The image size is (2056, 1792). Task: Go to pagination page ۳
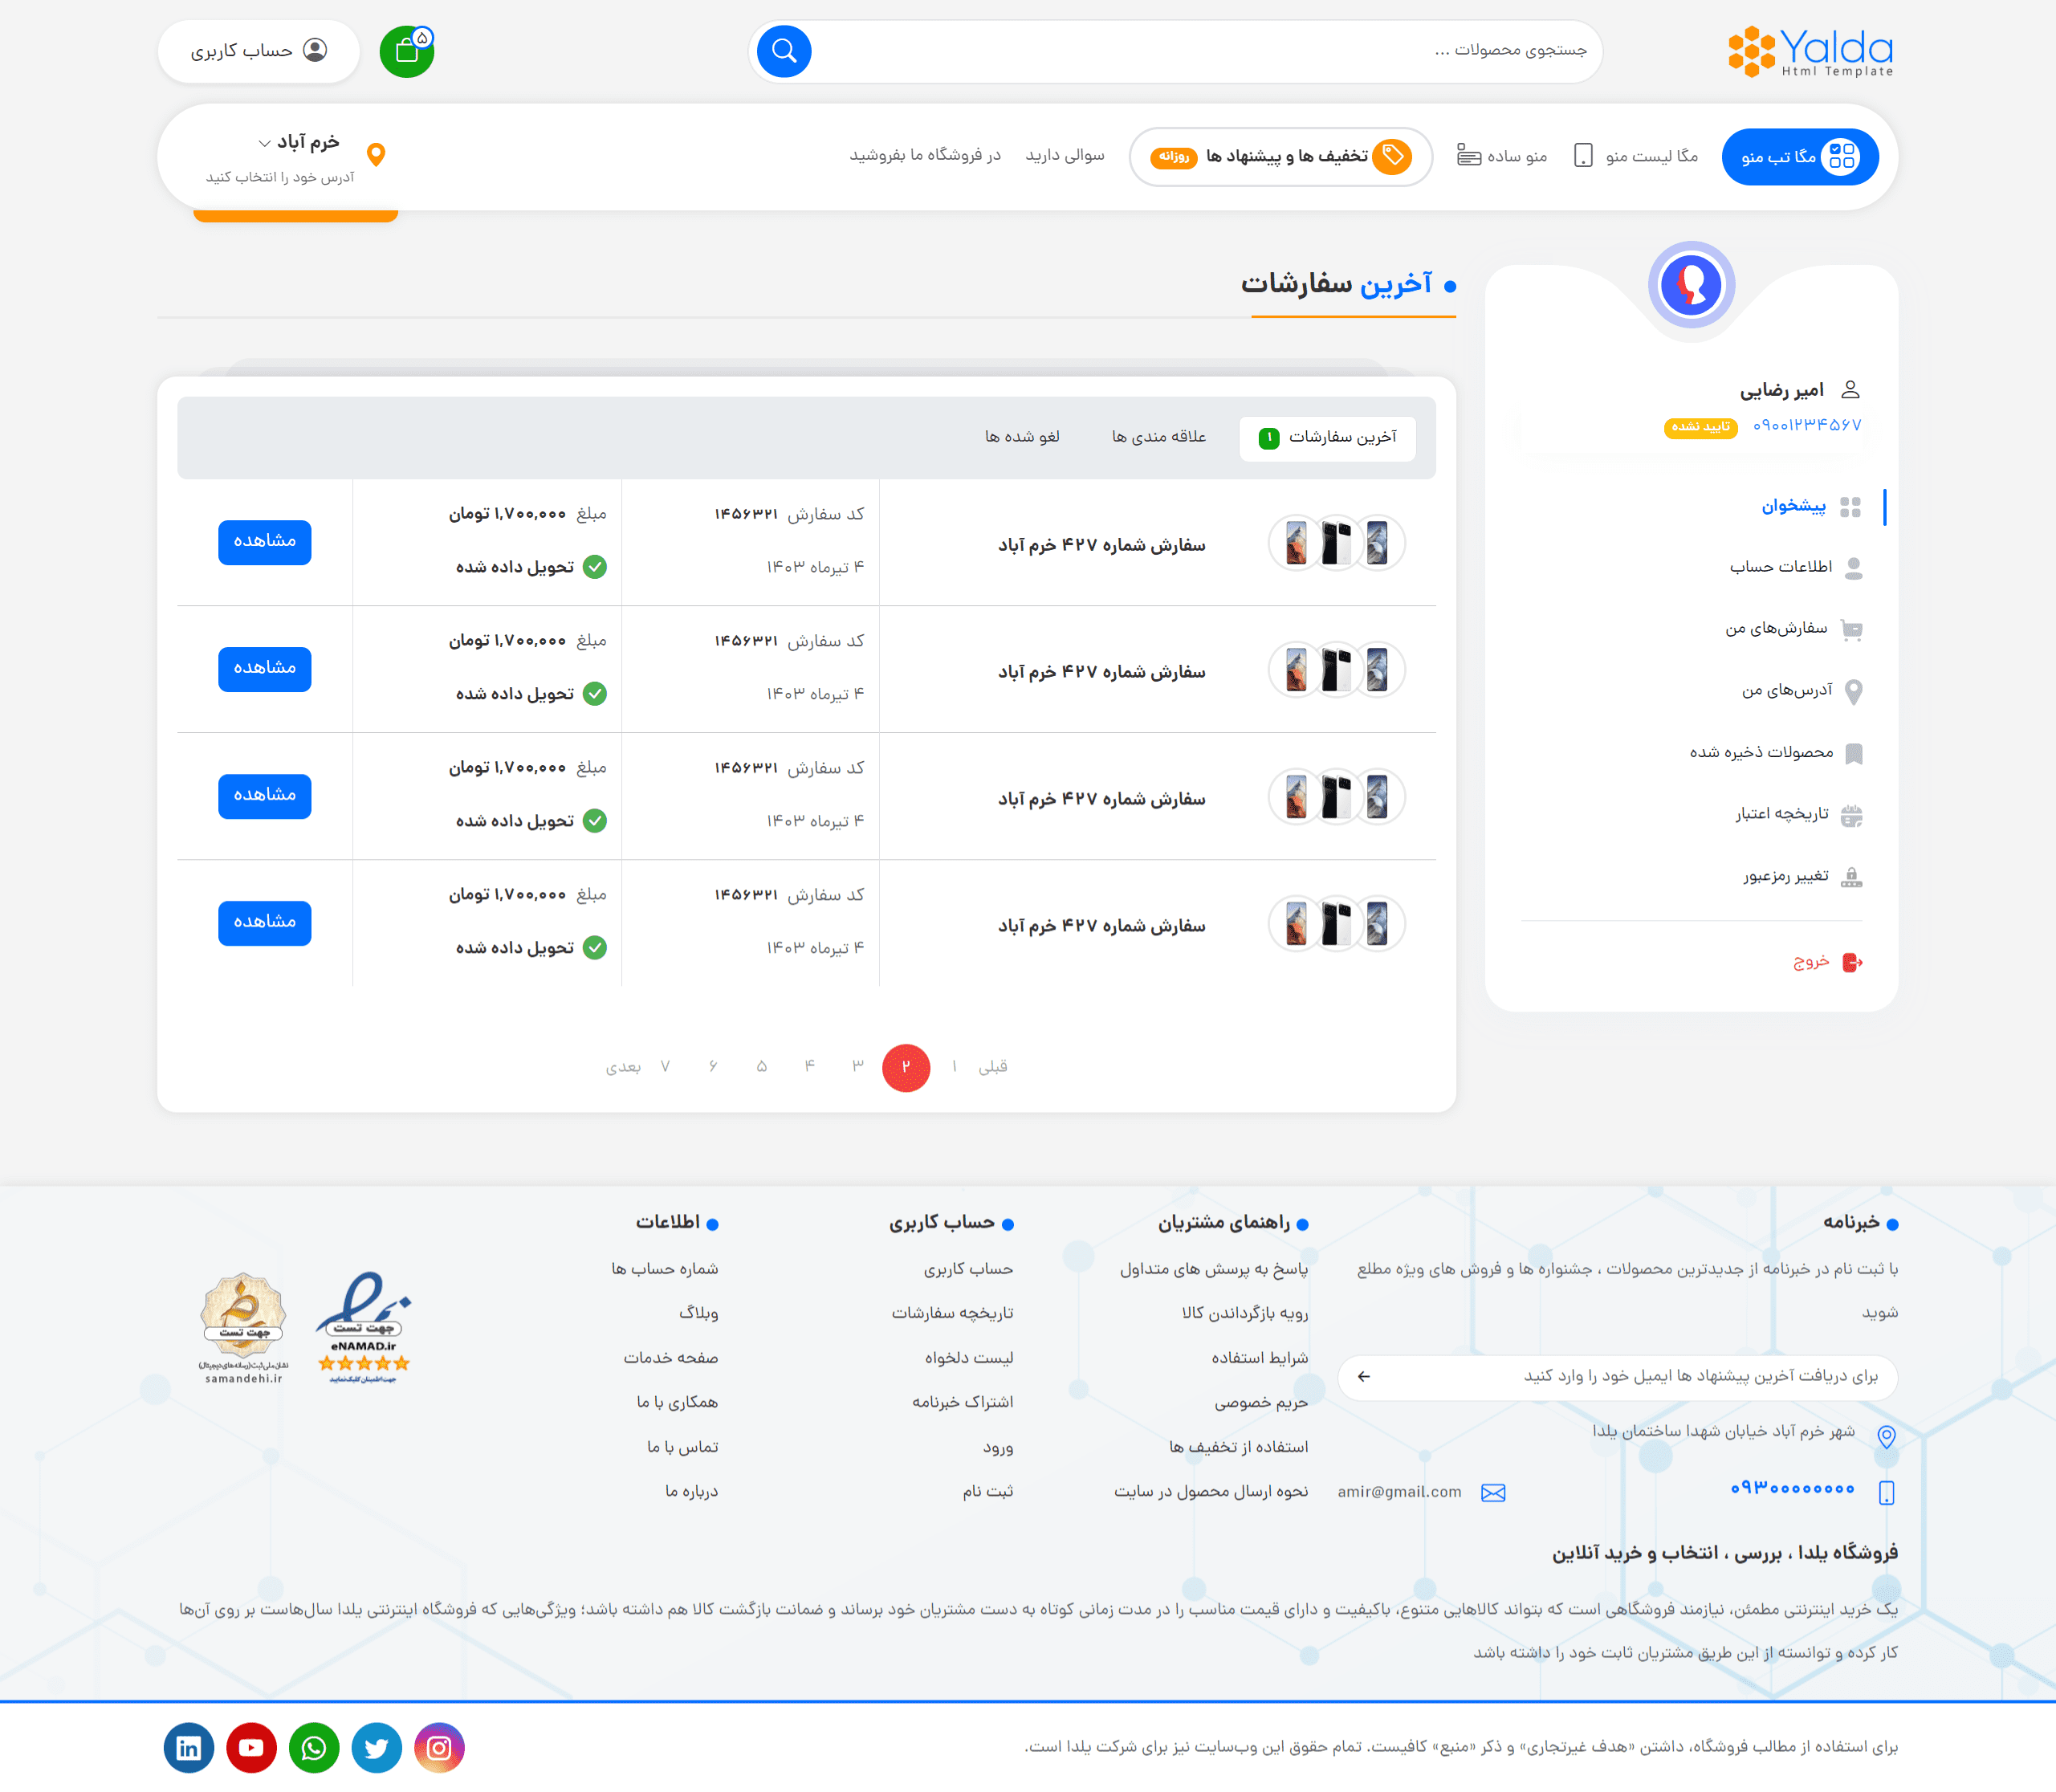(x=858, y=1067)
